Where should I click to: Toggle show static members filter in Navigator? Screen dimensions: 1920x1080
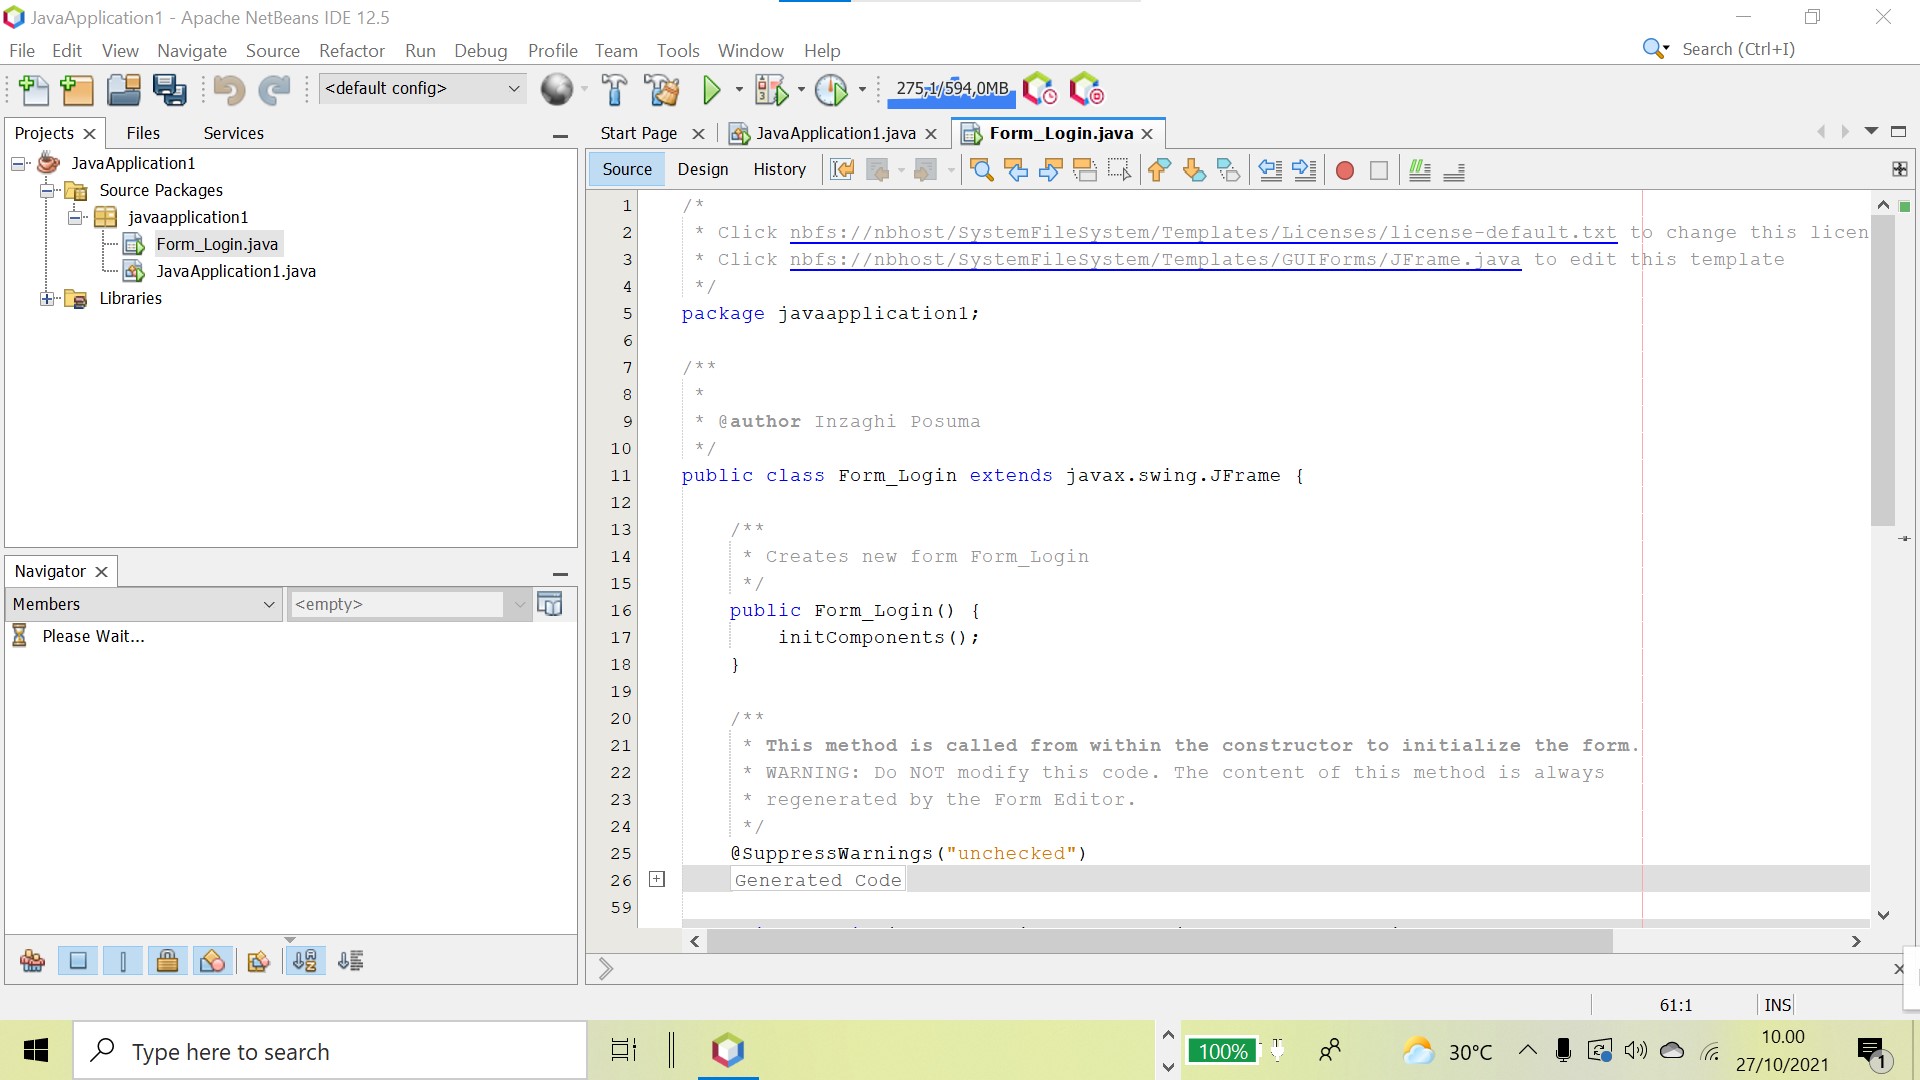coord(123,961)
